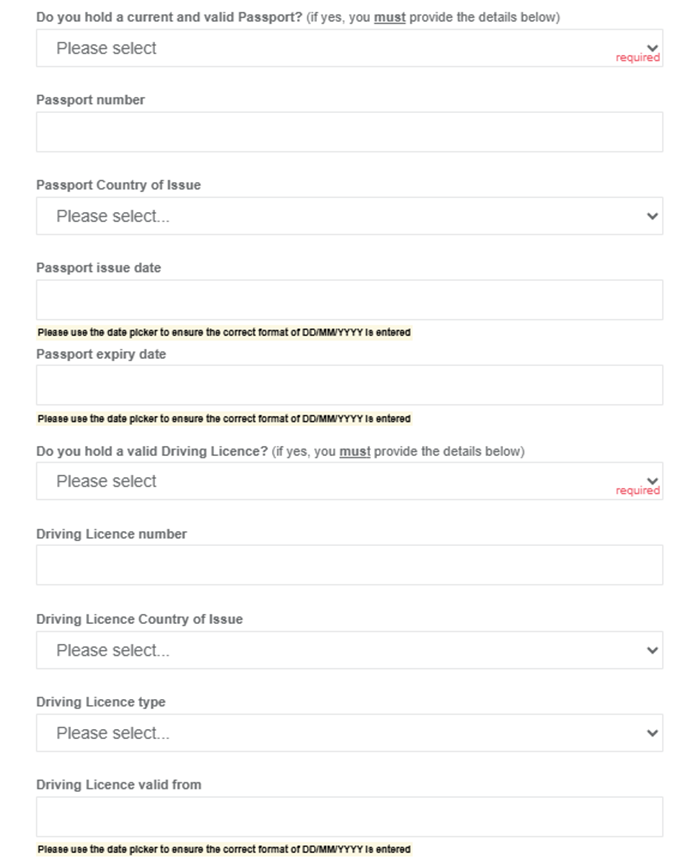The width and height of the screenshot is (697, 860).
Task: Click the "Do you hold a current and valid Passport?" question
Action: coord(170,17)
